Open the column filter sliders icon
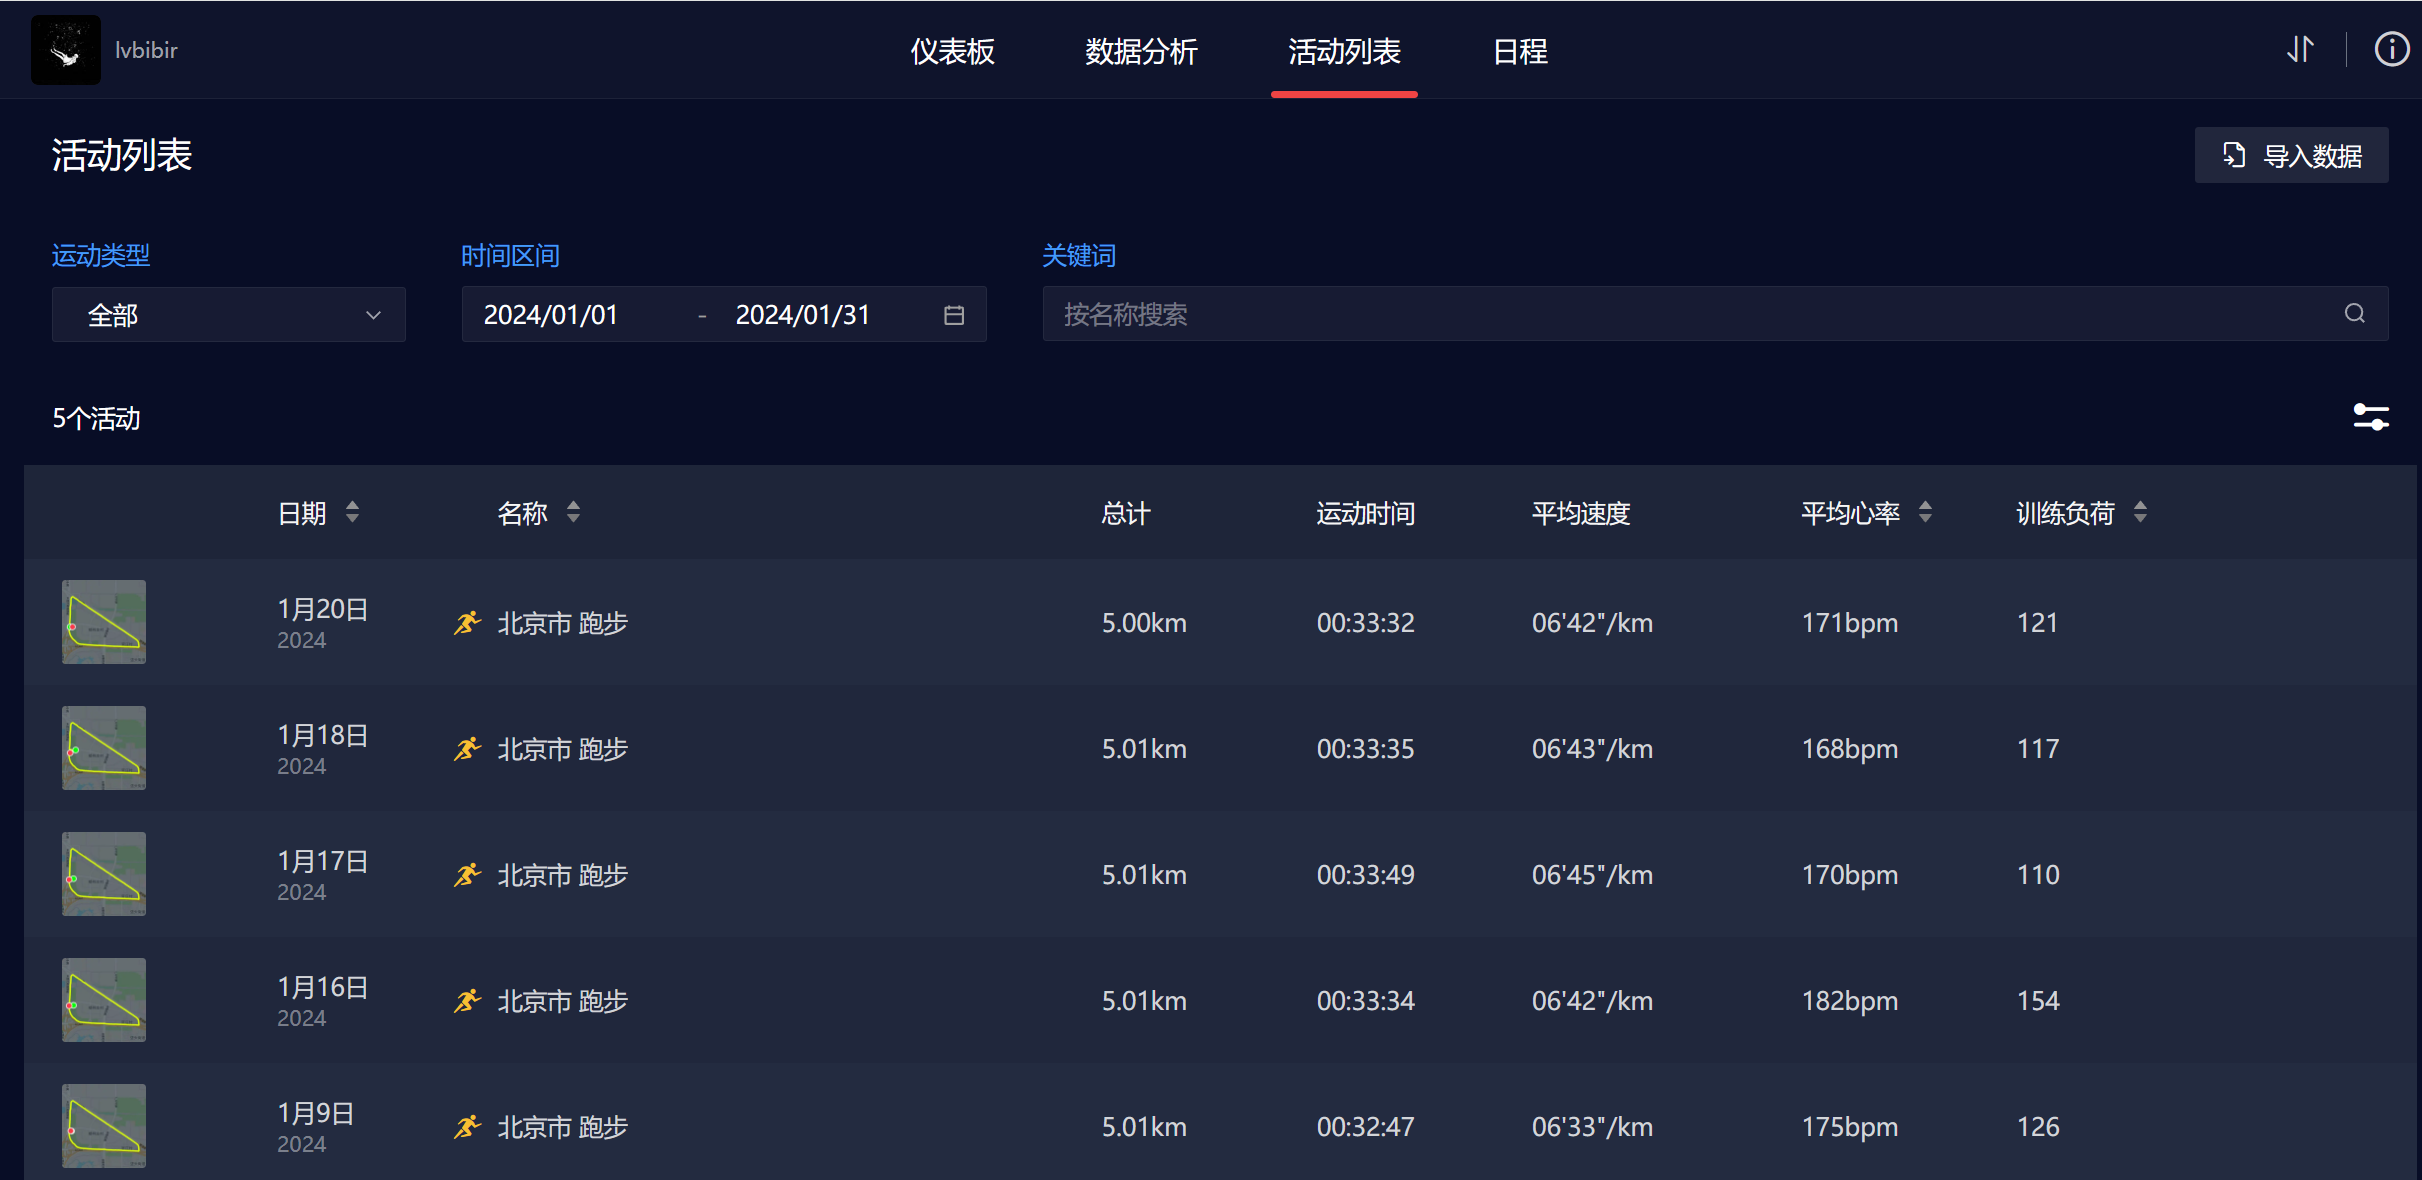The image size is (2422, 1180). click(2370, 417)
